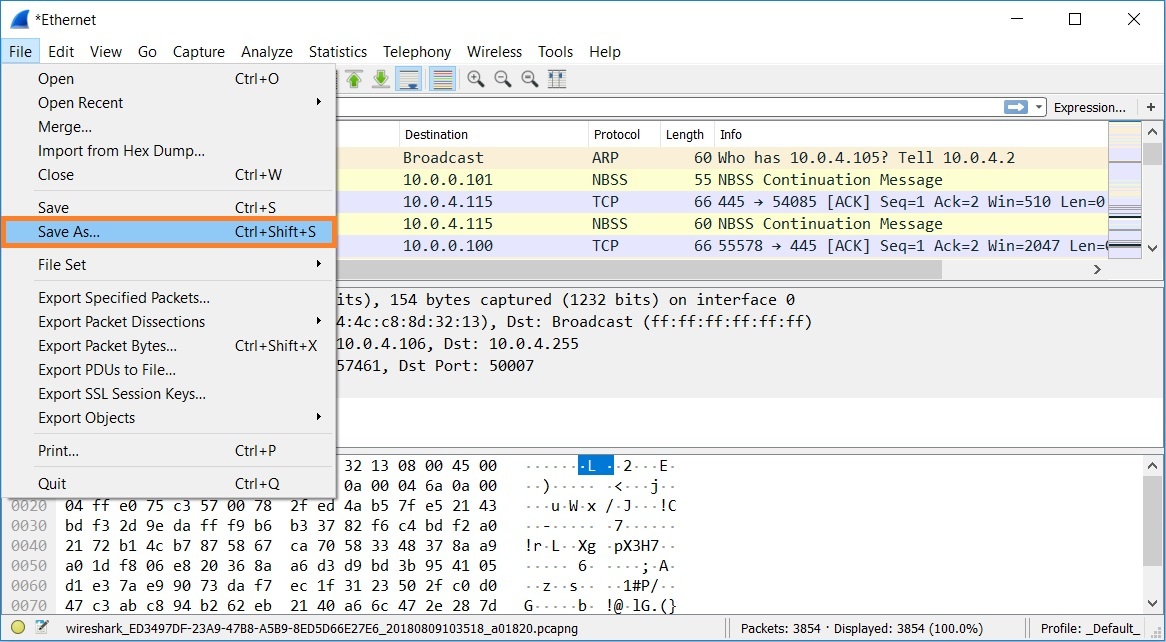Open the Statistics menu
Image resolution: width=1166 pixels, height=642 pixels.
[337, 51]
